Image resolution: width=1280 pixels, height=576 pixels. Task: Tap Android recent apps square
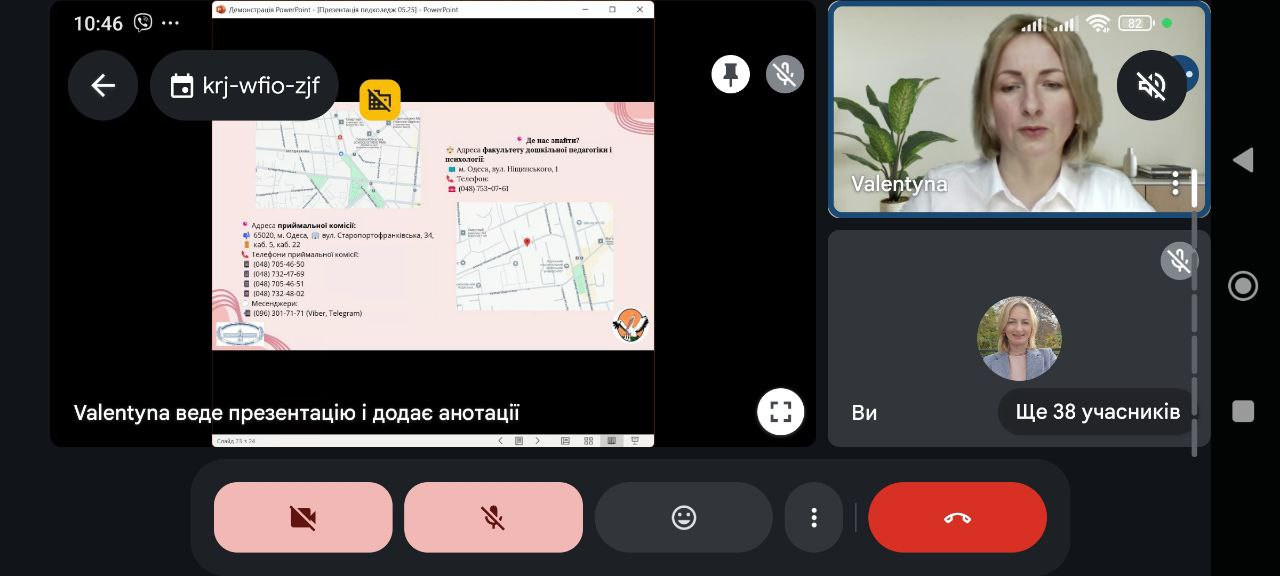tap(1243, 411)
